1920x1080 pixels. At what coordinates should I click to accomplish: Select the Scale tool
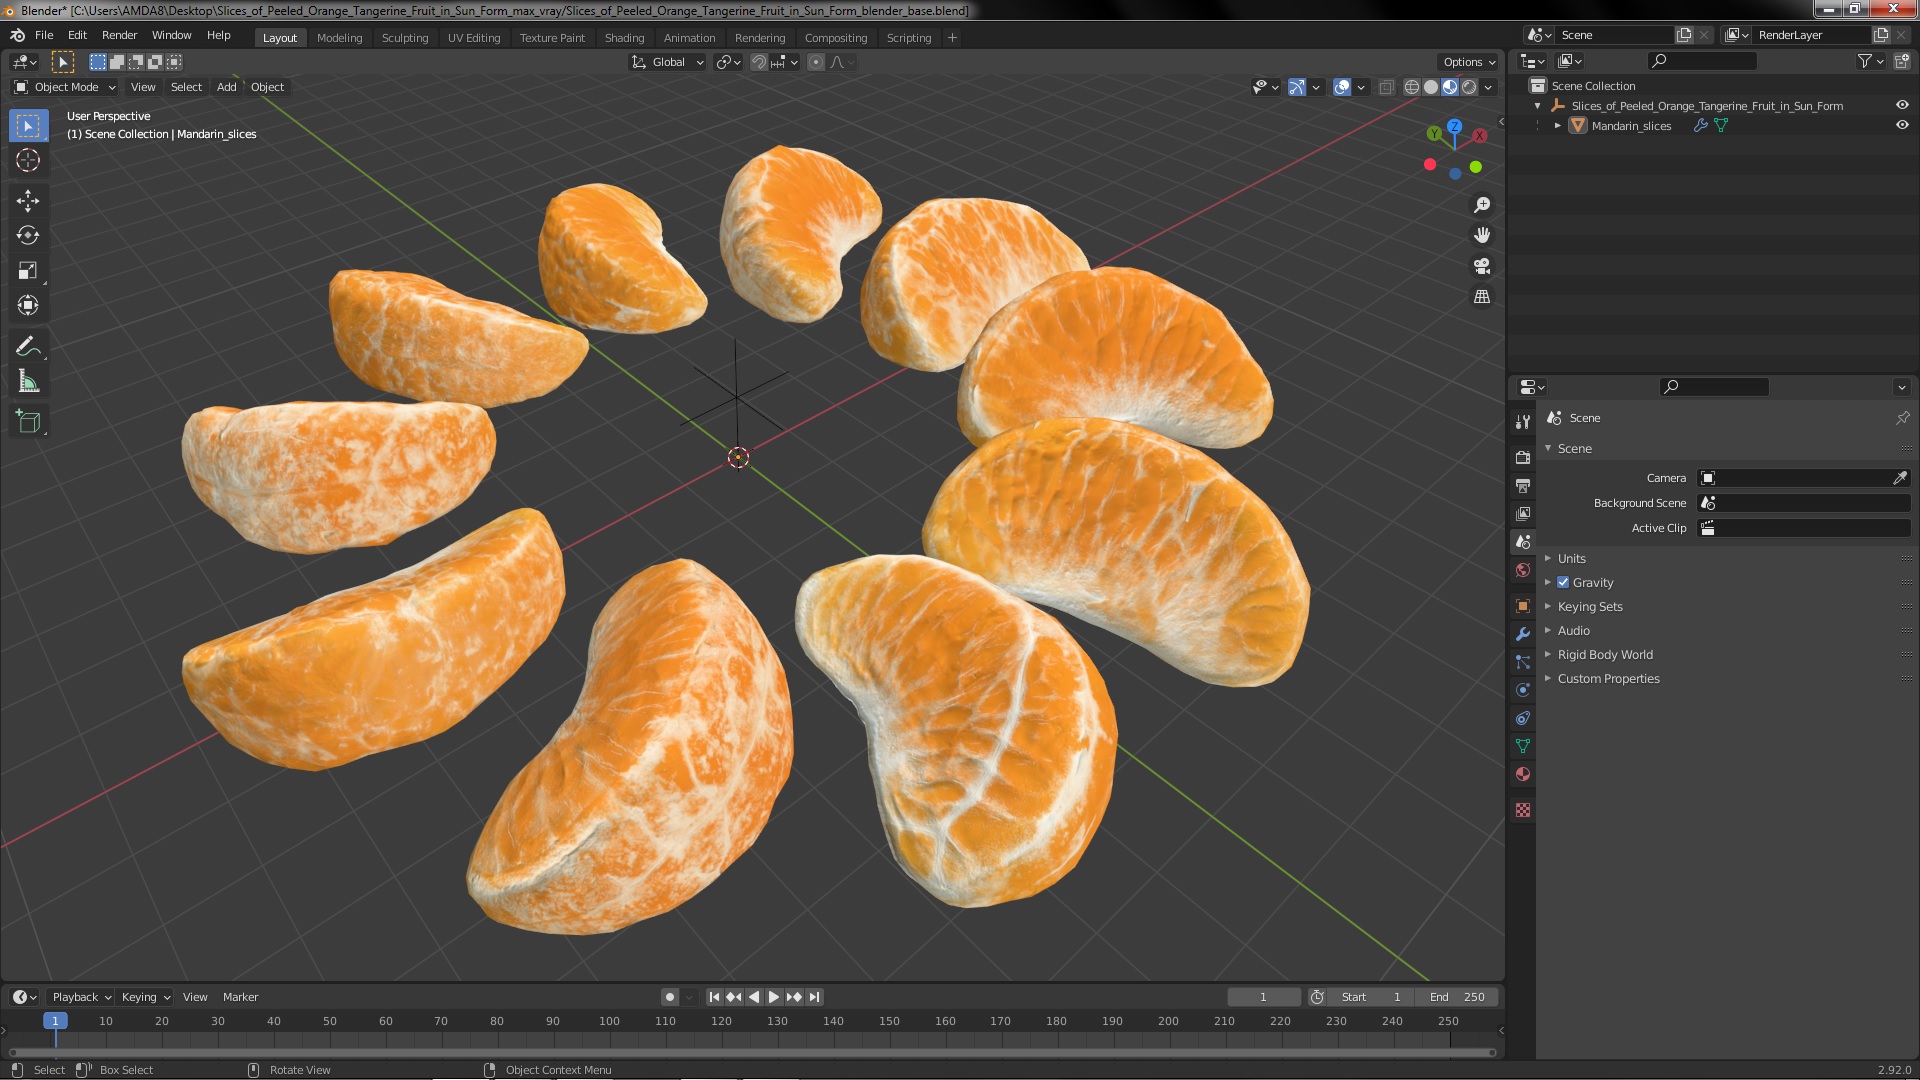tap(28, 271)
